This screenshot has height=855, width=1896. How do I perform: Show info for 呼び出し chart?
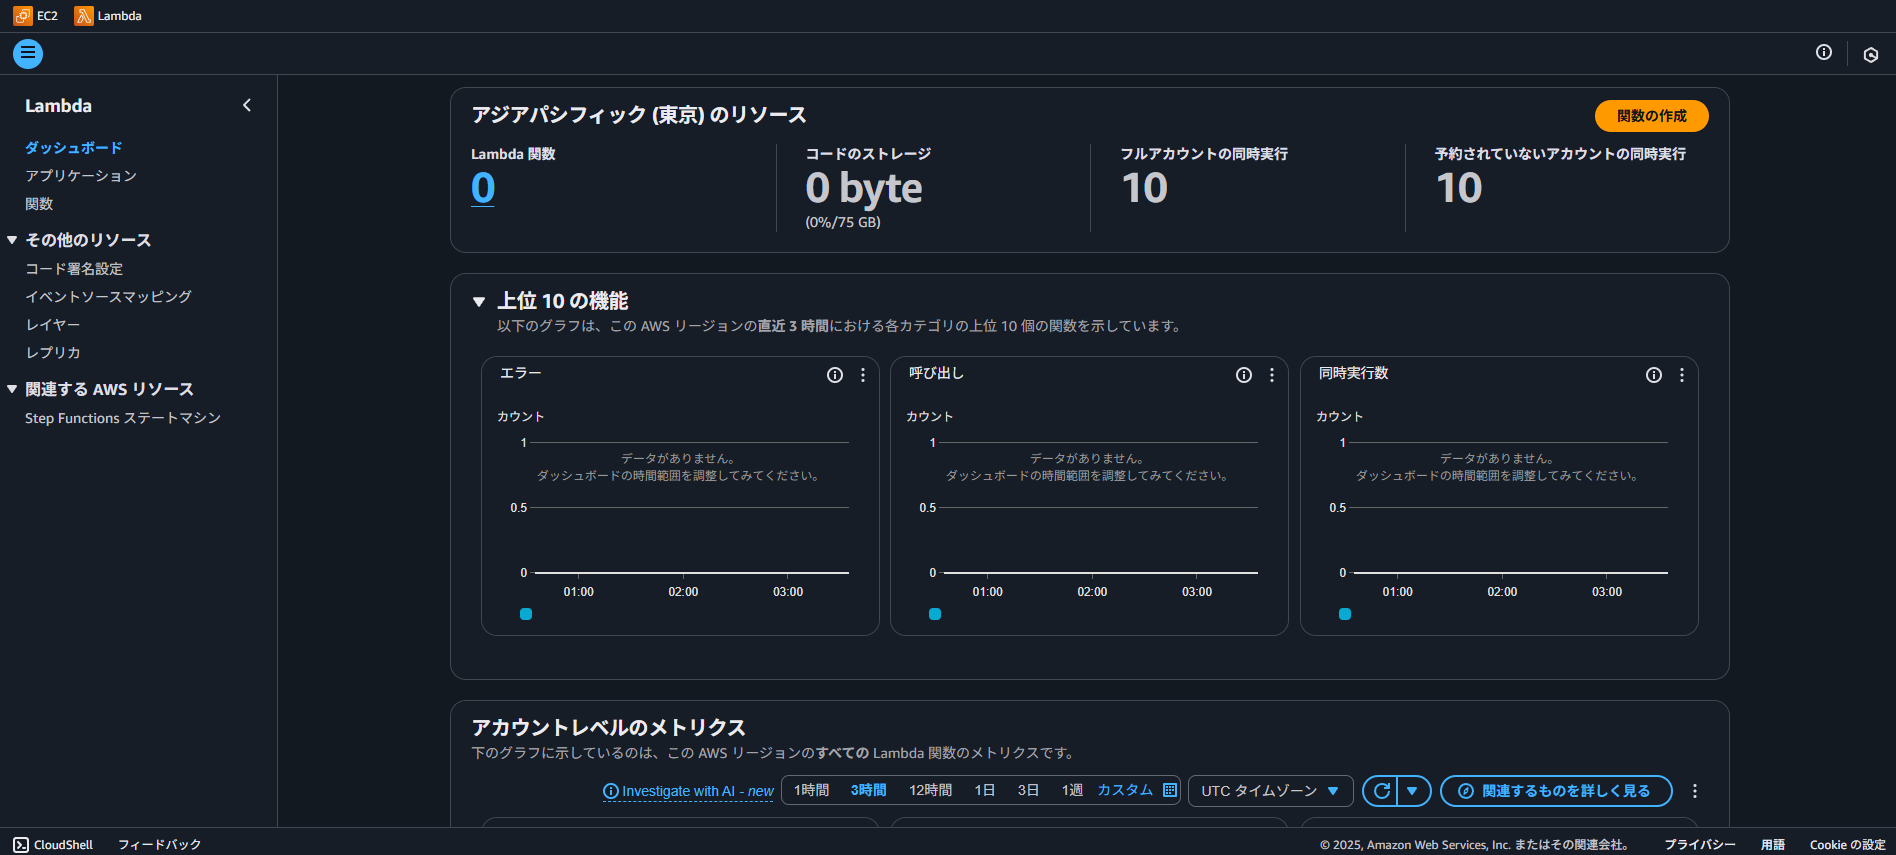point(1244,375)
